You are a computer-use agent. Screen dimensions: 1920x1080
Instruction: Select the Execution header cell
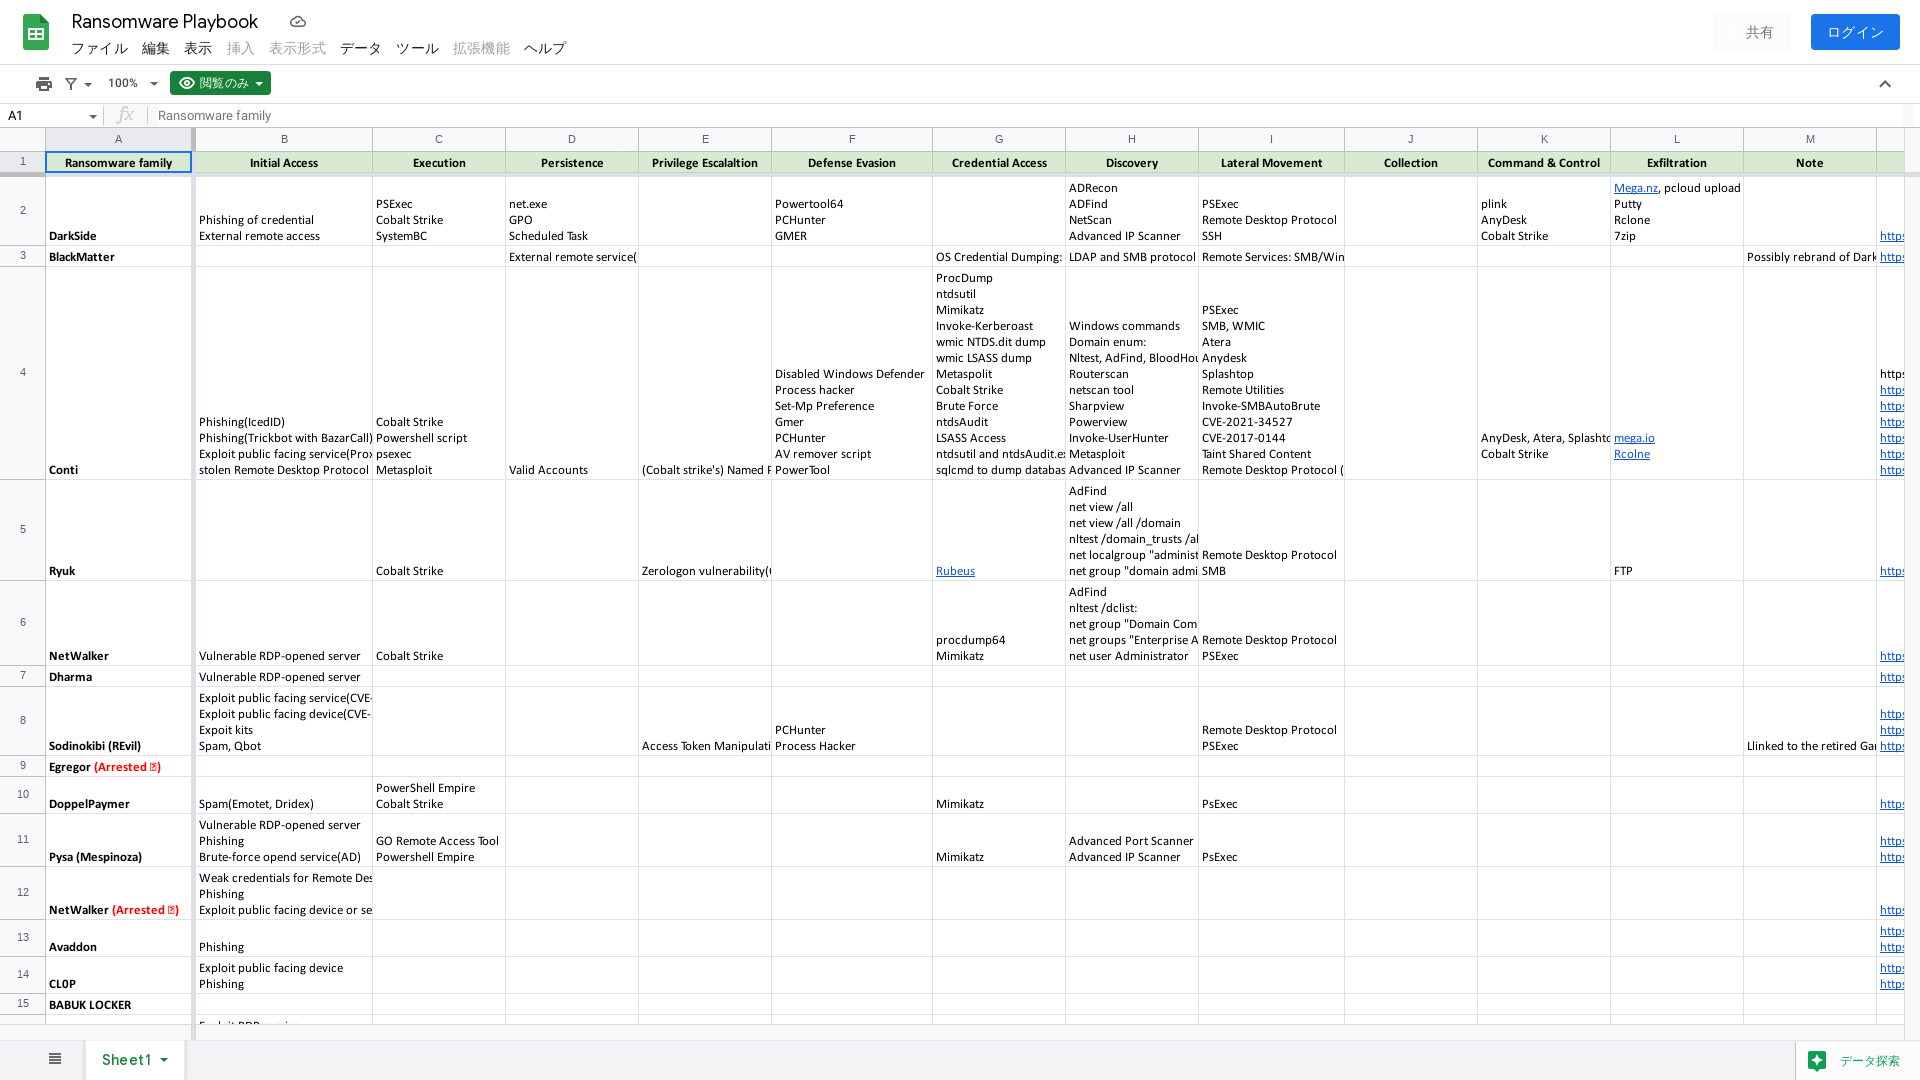(x=439, y=163)
